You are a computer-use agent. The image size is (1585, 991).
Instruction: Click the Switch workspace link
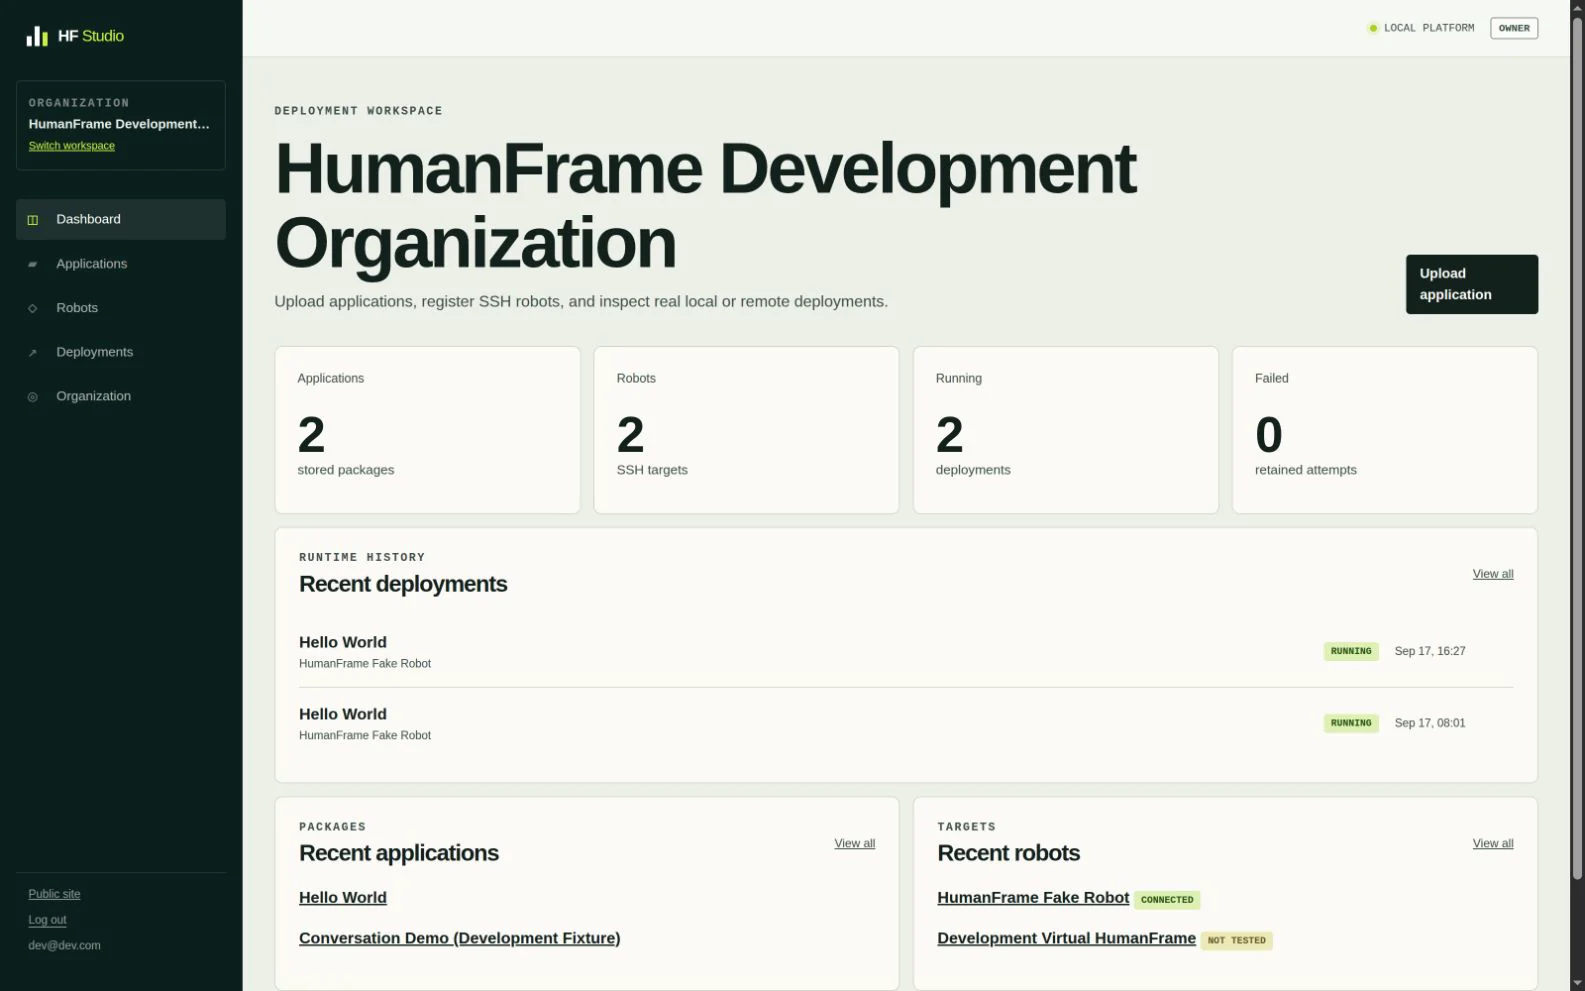[x=72, y=146]
